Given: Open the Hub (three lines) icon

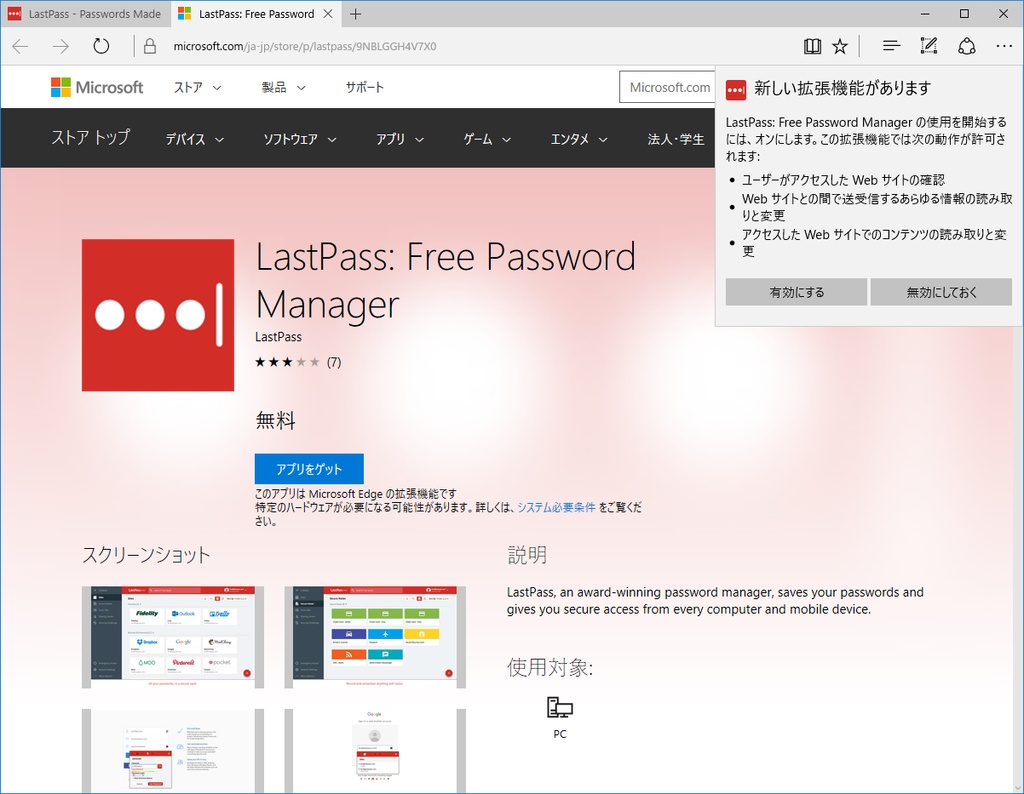Looking at the screenshot, I should click(891, 46).
